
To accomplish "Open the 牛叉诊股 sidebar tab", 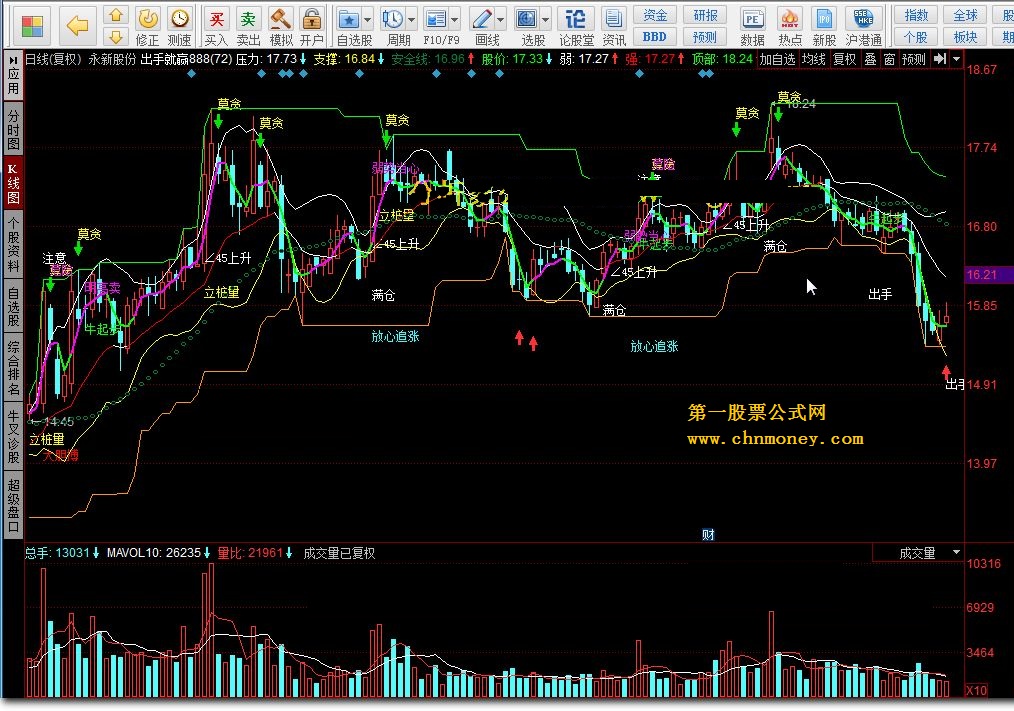I will (x=13, y=437).
